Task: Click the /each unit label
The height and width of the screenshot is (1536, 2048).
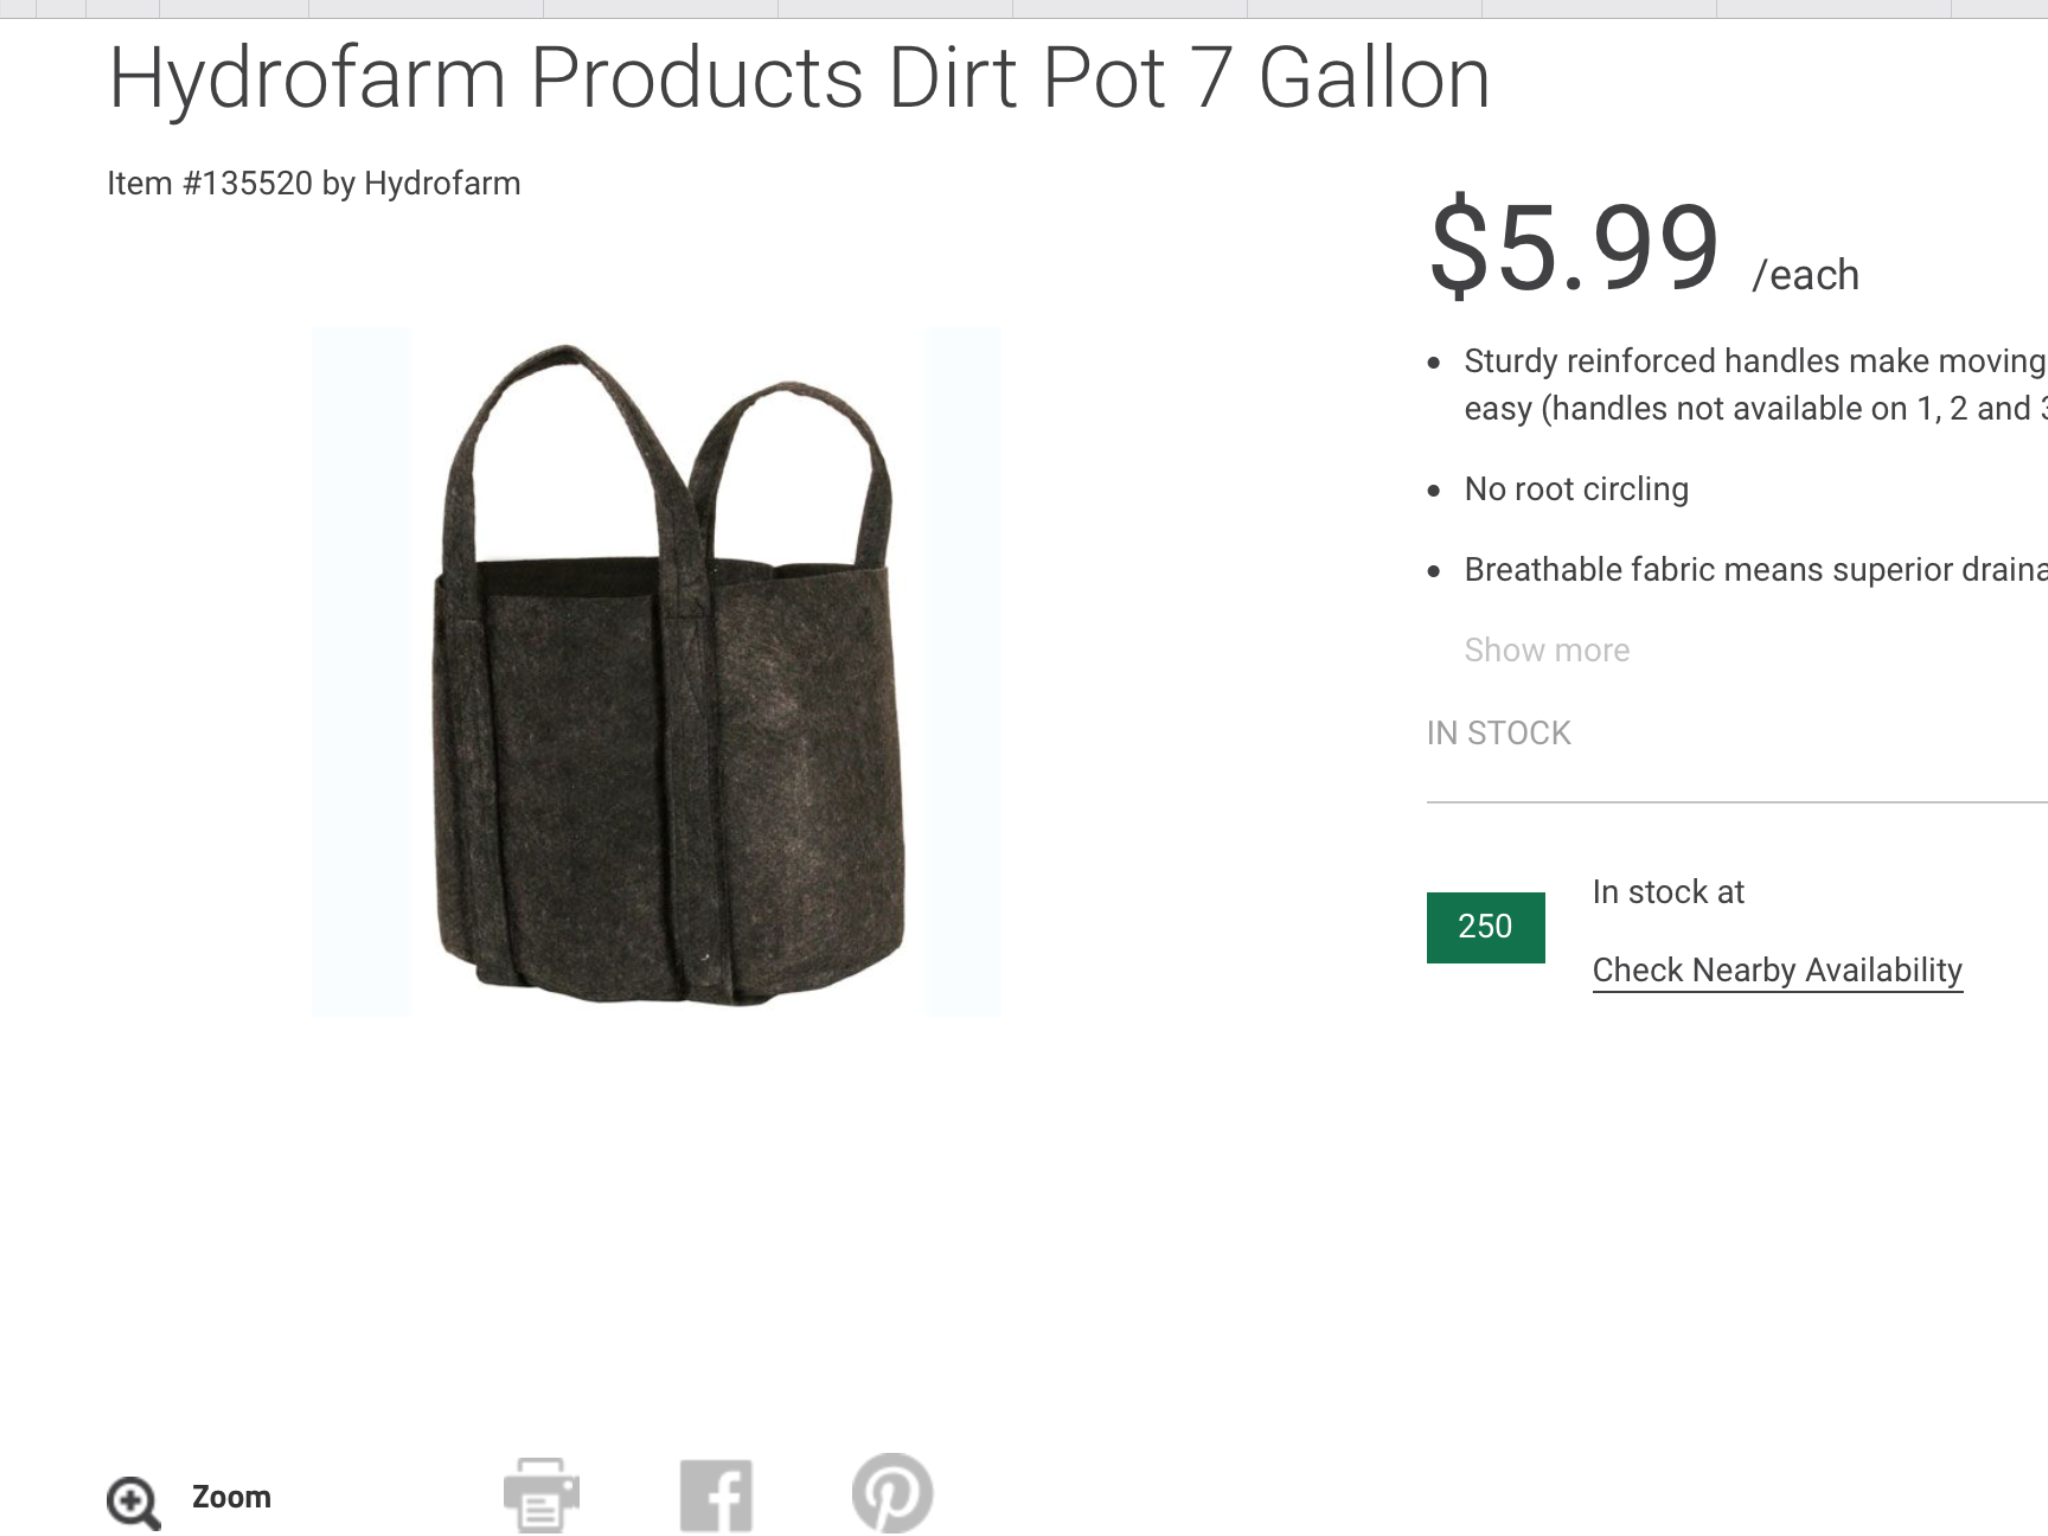Action: click(1805, 275)
